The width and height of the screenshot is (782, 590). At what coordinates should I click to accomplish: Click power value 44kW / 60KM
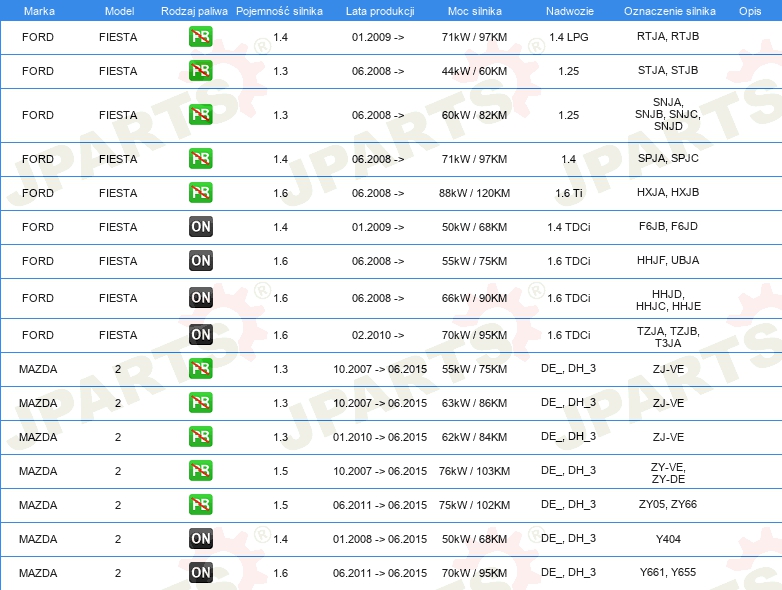(x=474, y=71)
